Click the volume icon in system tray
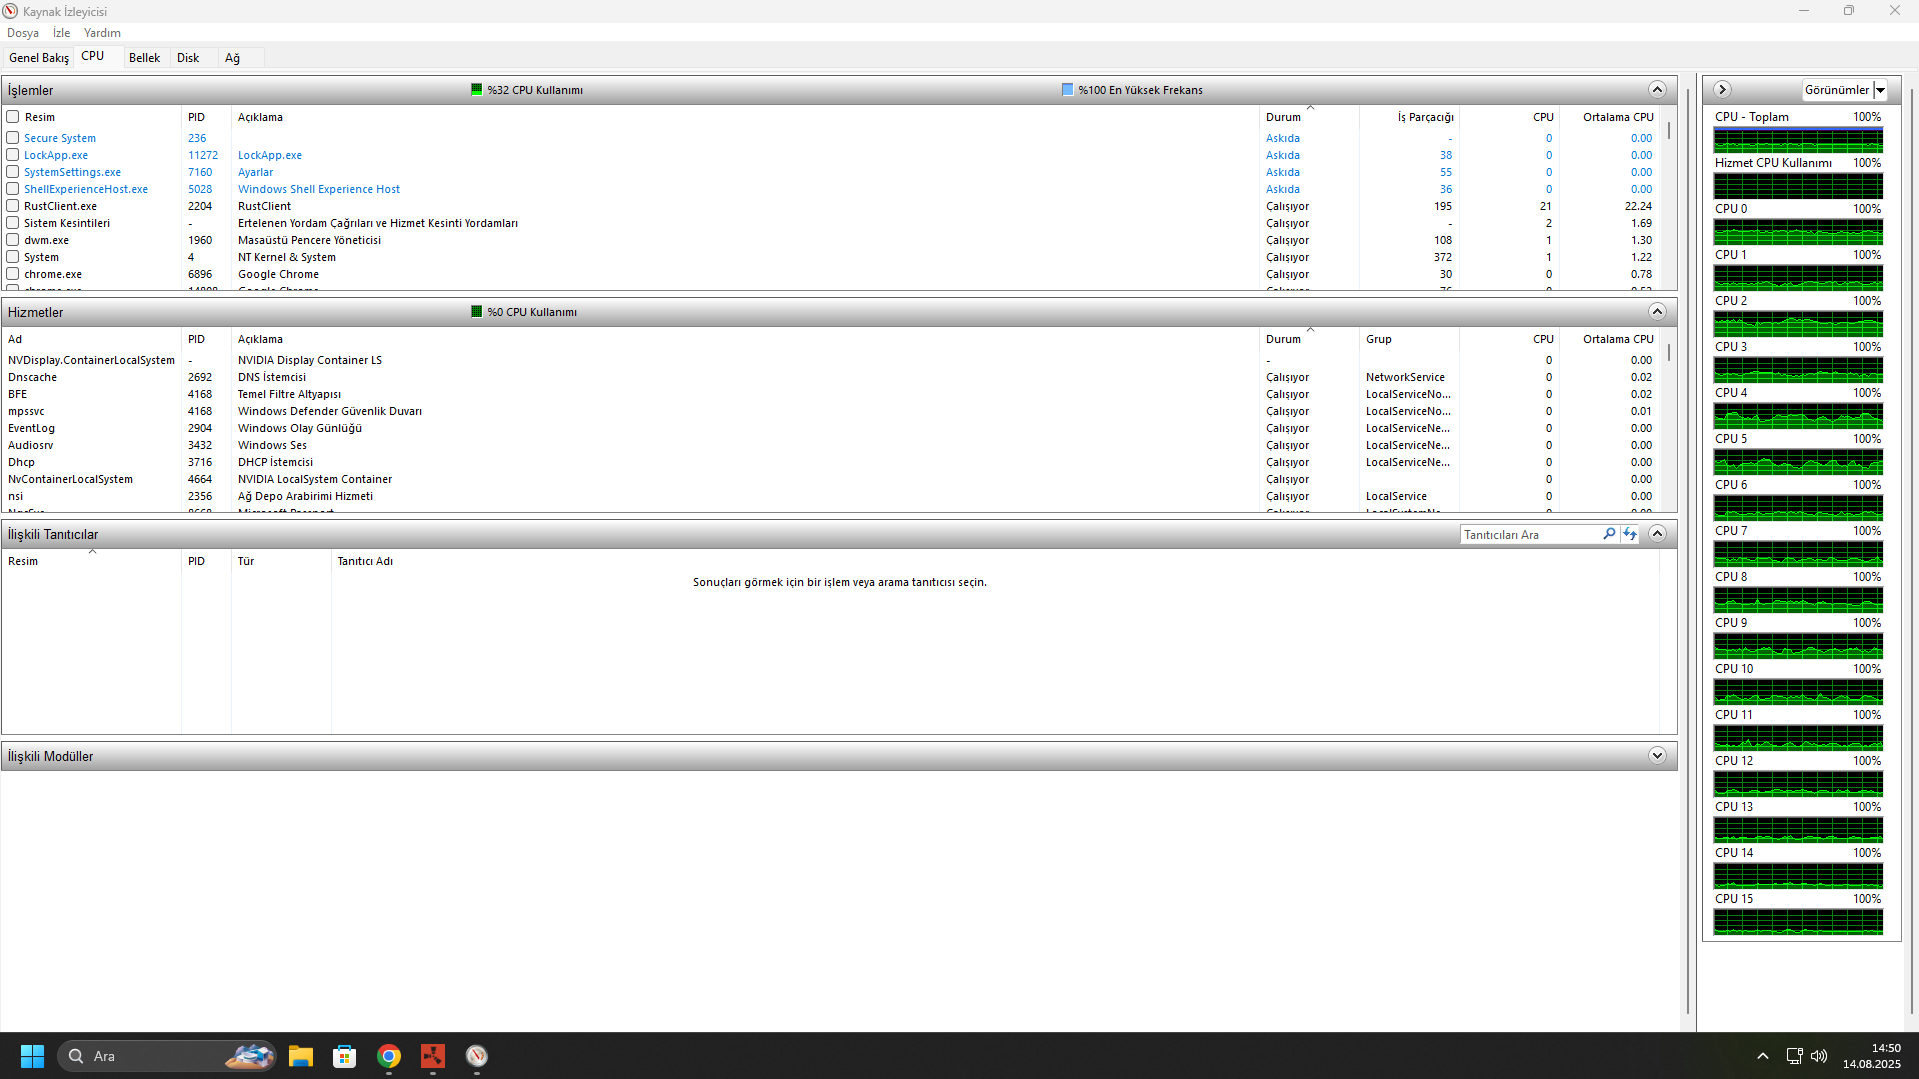This screenshot has width=1919, height=1079. tap(1819, 1056)
